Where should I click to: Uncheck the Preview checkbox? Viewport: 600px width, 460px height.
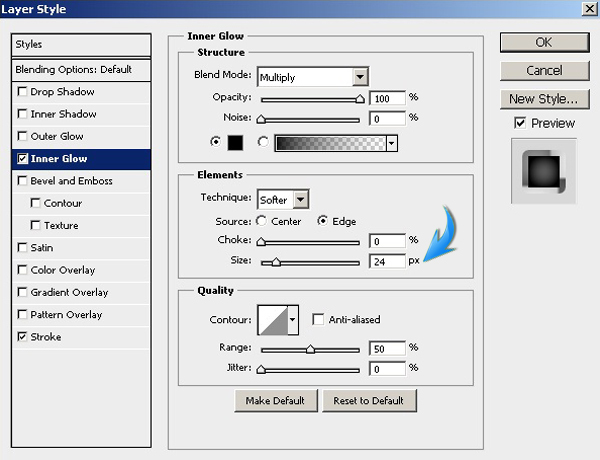520,123
